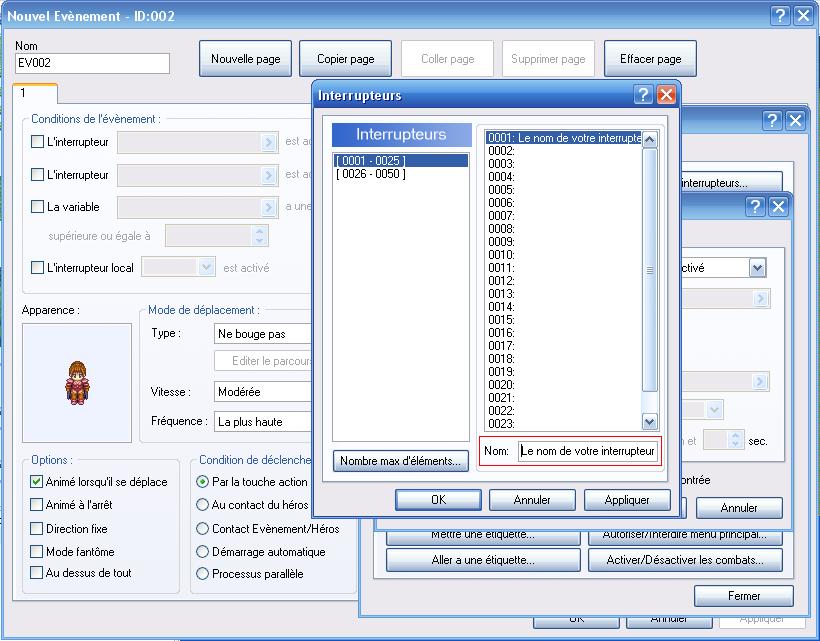Click the switch list vertical scrollbar thumb
820x641 pixels.
650,270
